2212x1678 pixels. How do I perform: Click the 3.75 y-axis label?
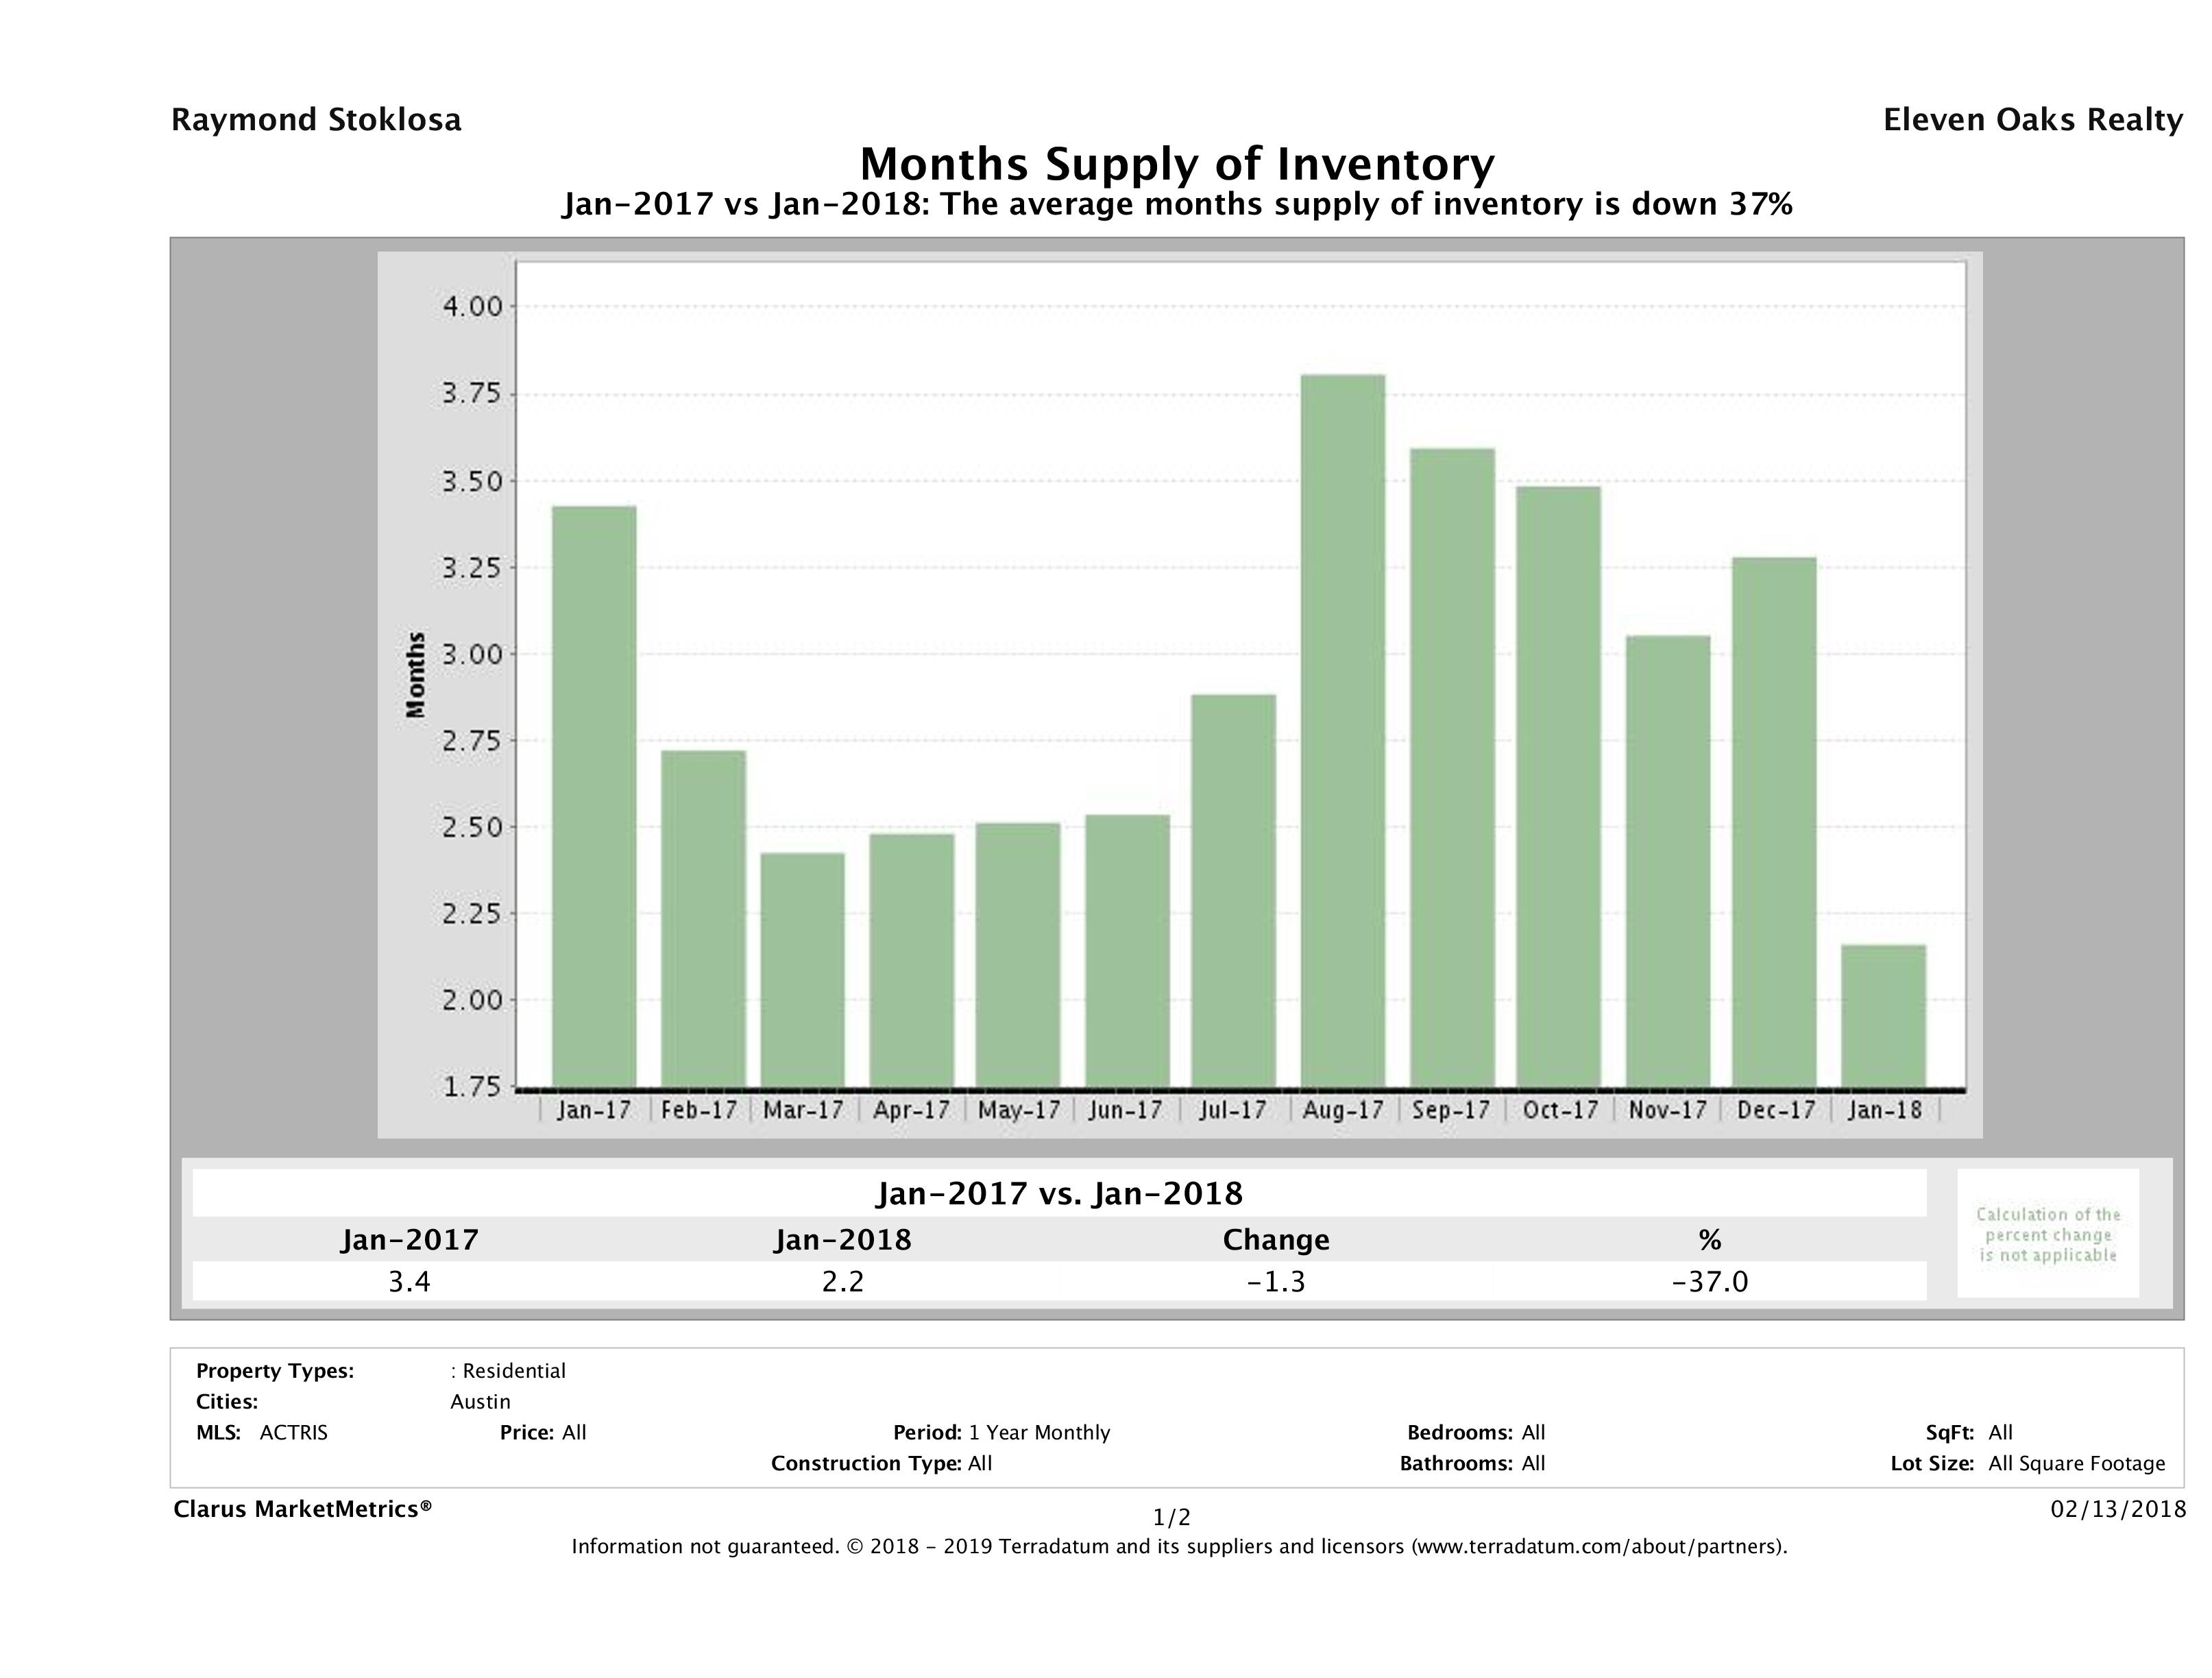(x=472, y=394)
